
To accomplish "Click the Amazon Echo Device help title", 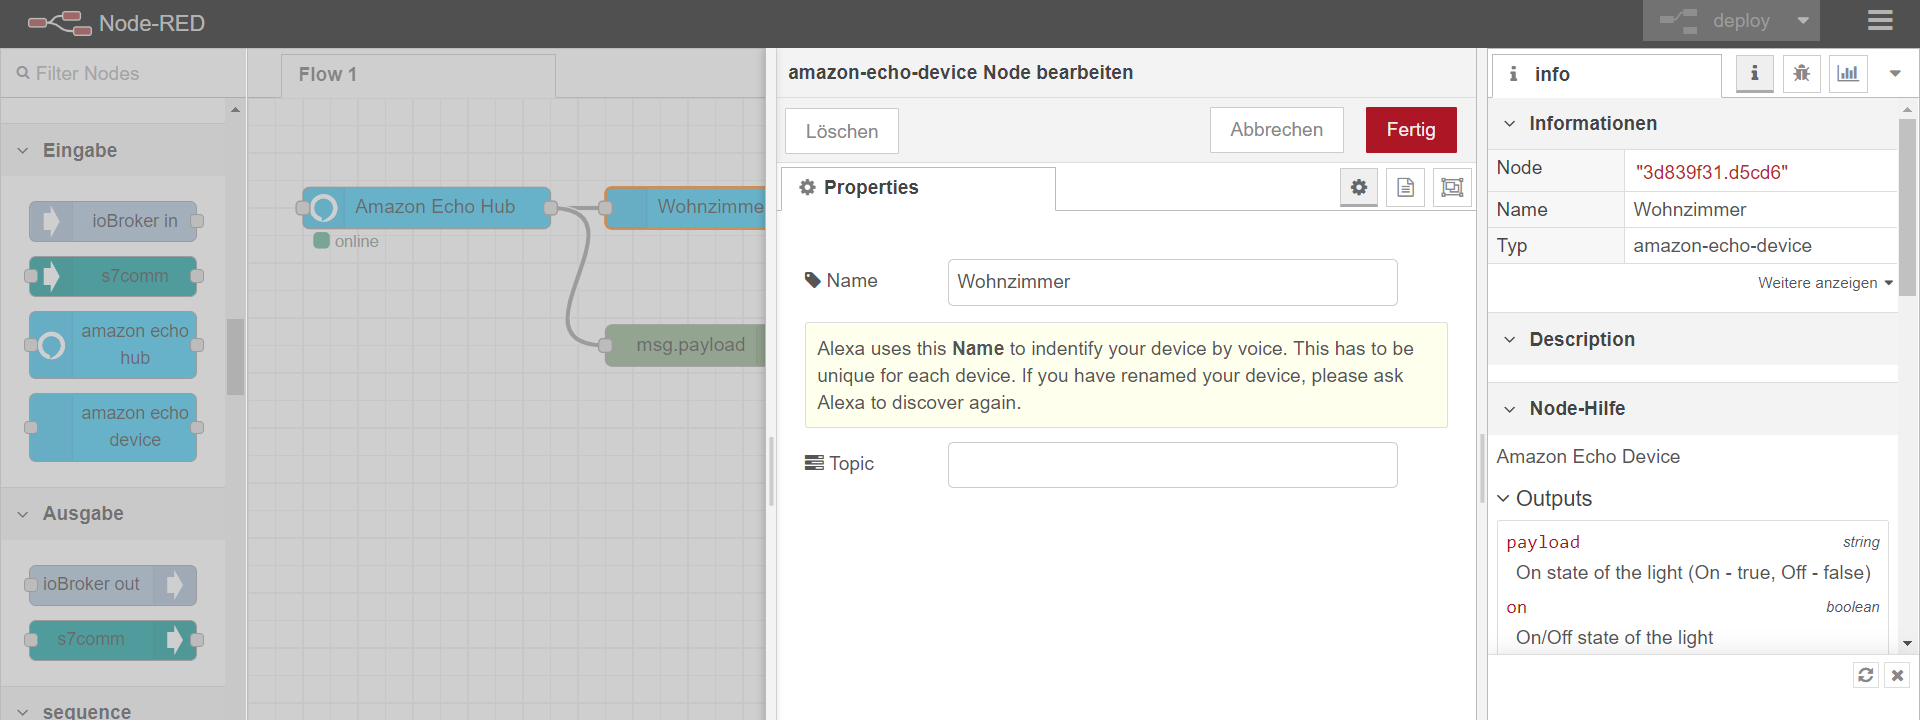I will 1588,456.
